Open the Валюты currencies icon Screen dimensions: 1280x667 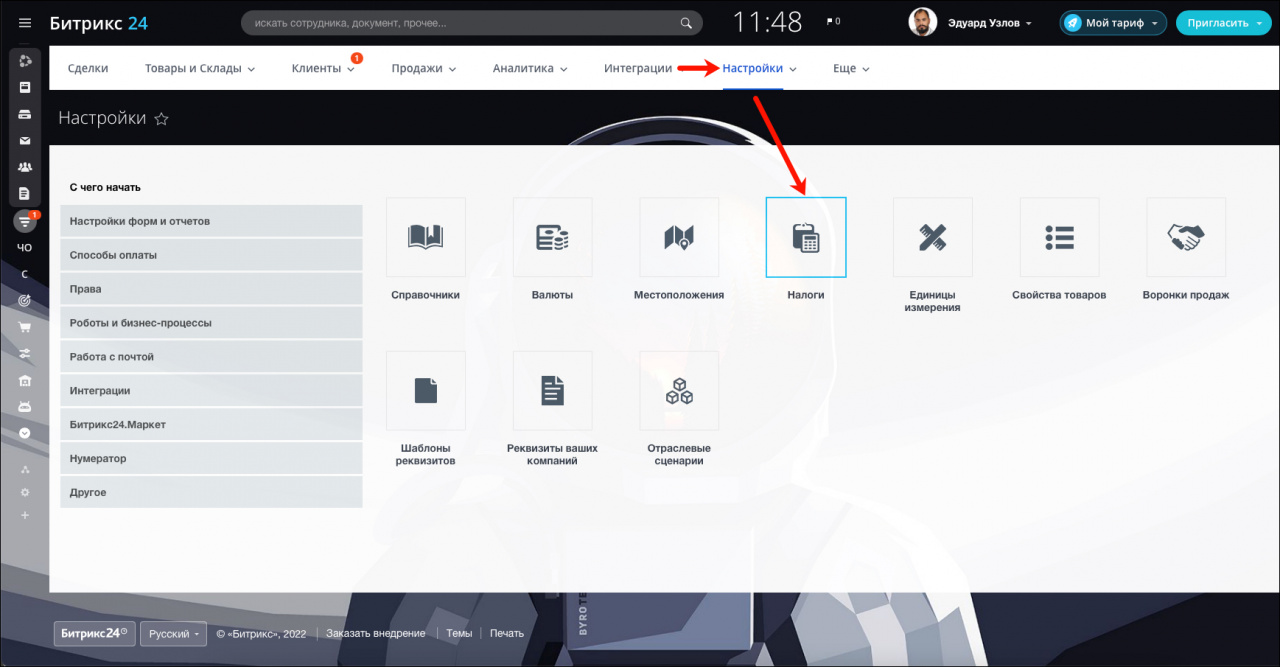pos(552,238)
